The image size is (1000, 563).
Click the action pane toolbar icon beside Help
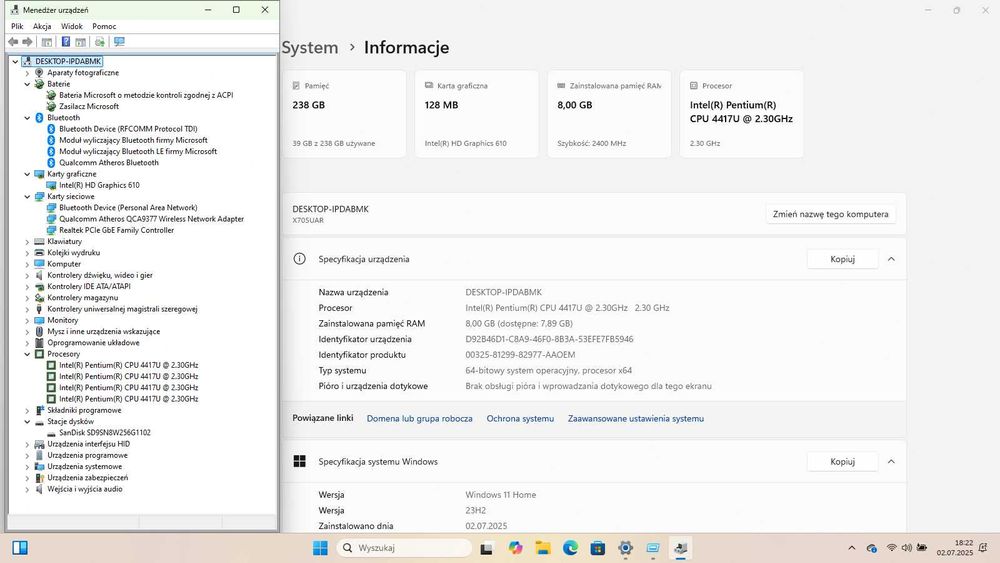[x=80, y=41]
